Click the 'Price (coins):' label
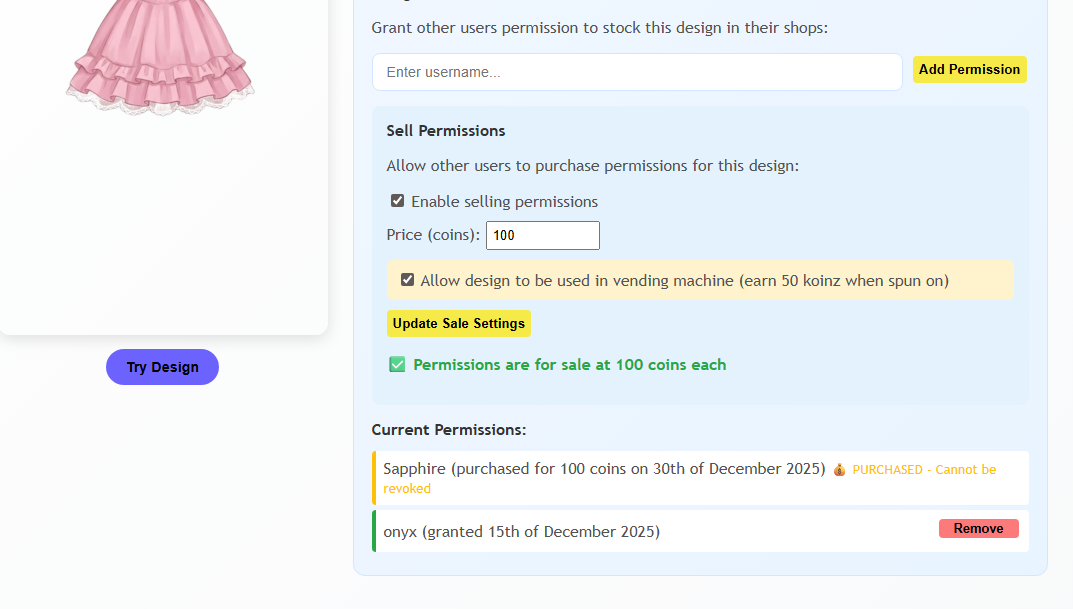 pyautogui.click(x=433, y=235)
